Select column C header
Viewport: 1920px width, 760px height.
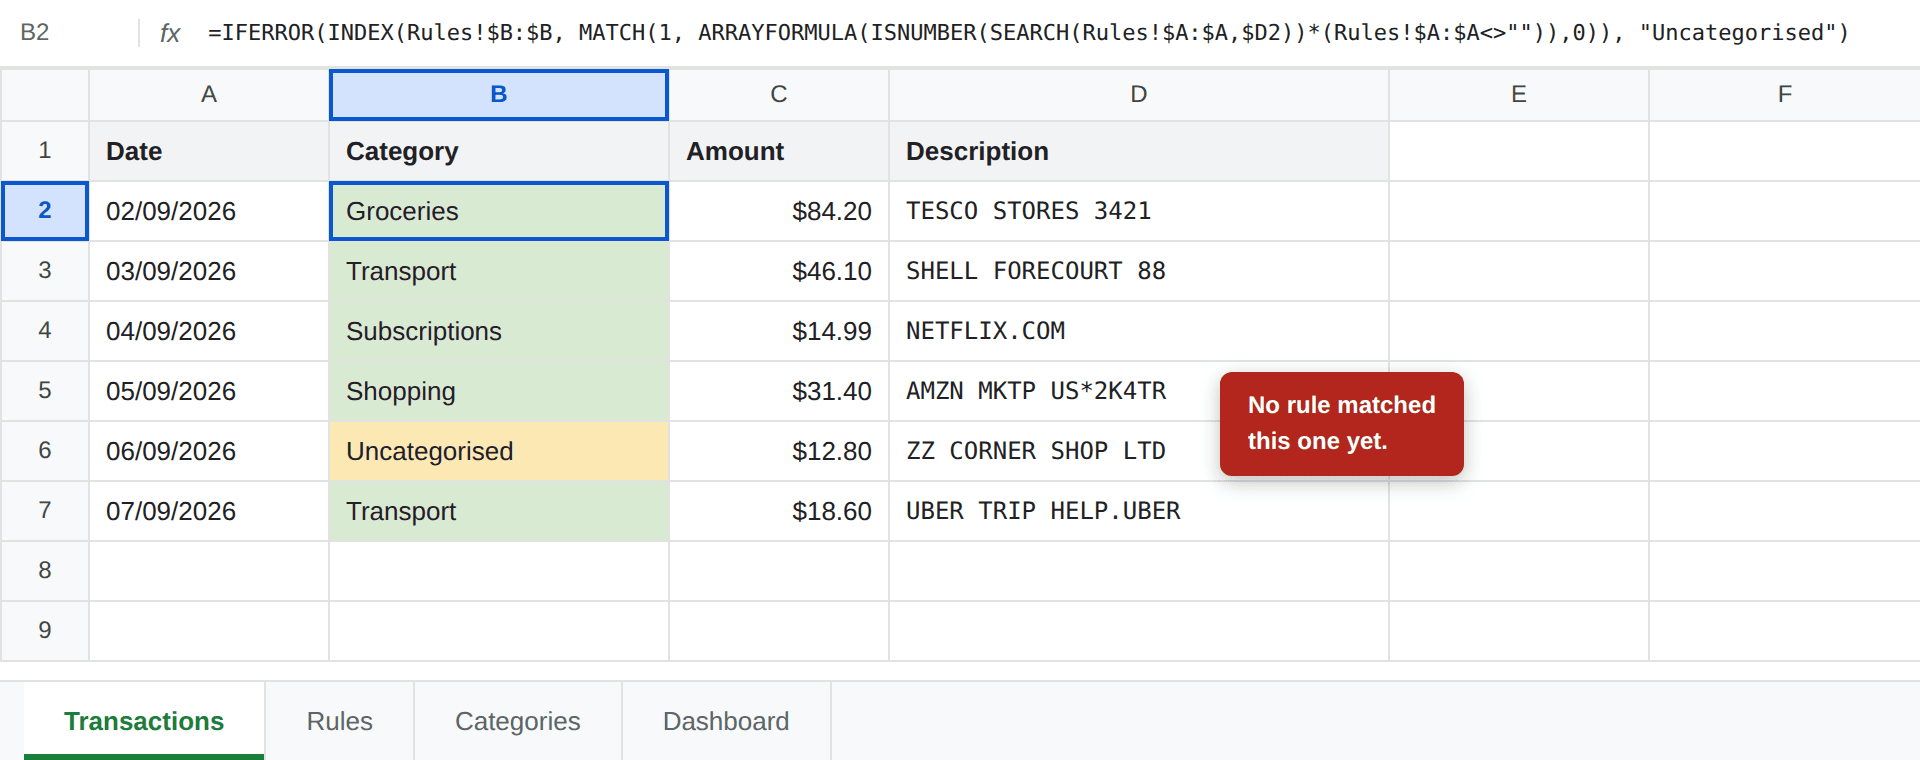(x=779, y=94)
